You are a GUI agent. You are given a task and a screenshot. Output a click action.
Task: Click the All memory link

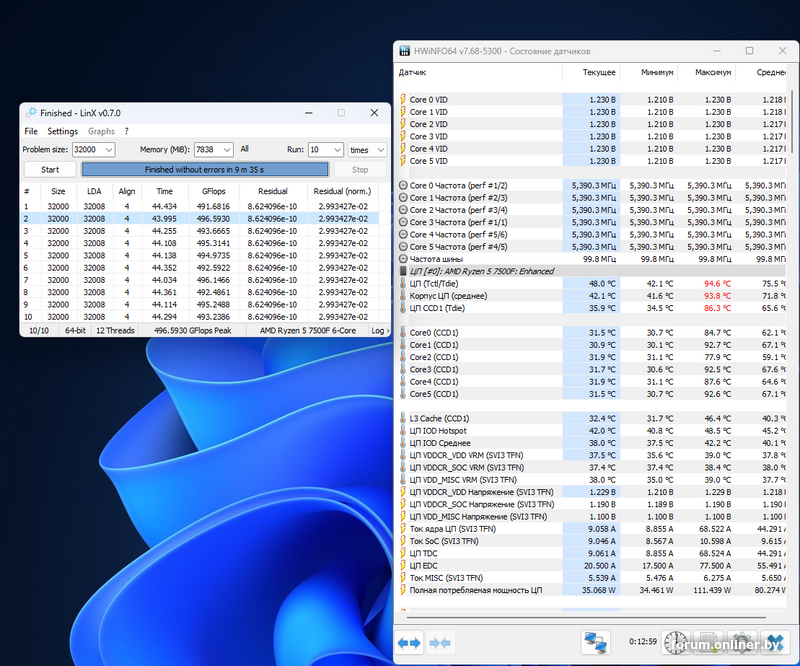click(244, 149)
